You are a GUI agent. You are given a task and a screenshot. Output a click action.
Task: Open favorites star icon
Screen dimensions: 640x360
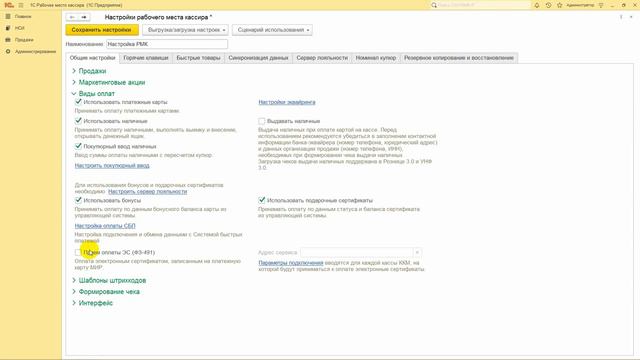560,5
